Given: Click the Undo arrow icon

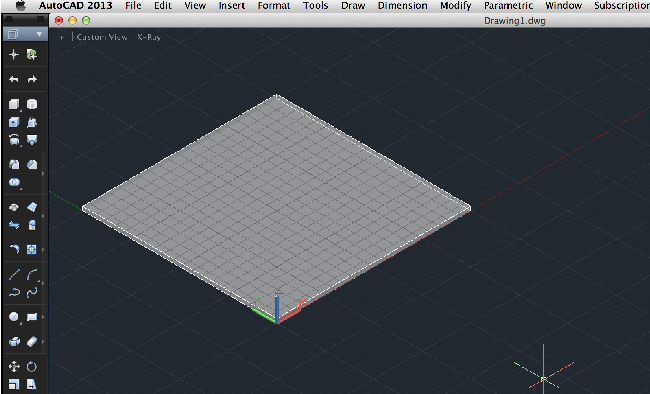Looking at the screenshot, I should (14, 79).
